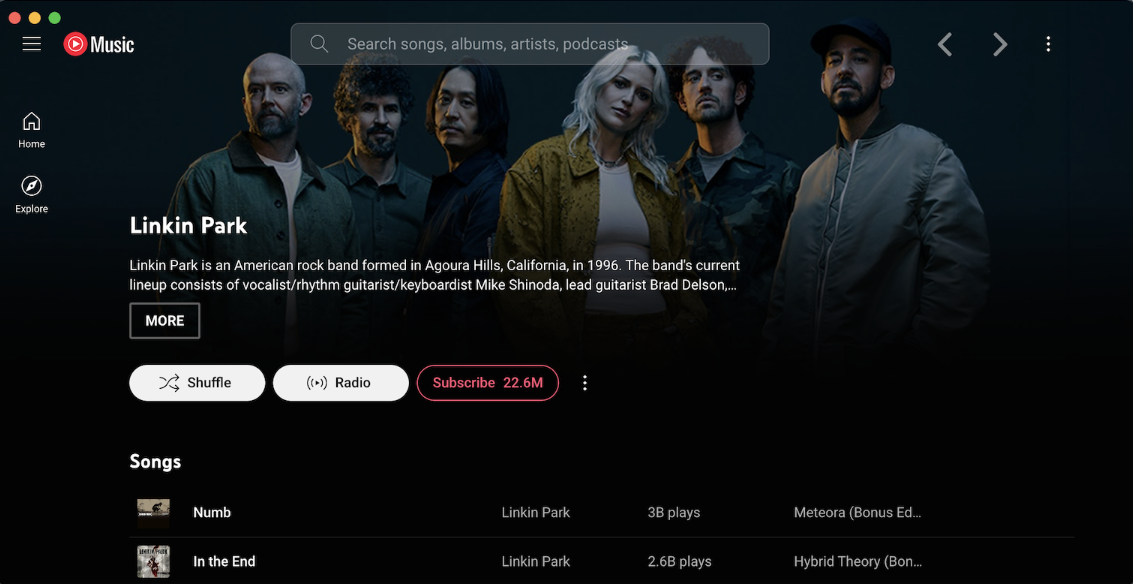The image size is (1133, 584).
Task: Open the hamburger guide menu
Action: pos(32,44)
